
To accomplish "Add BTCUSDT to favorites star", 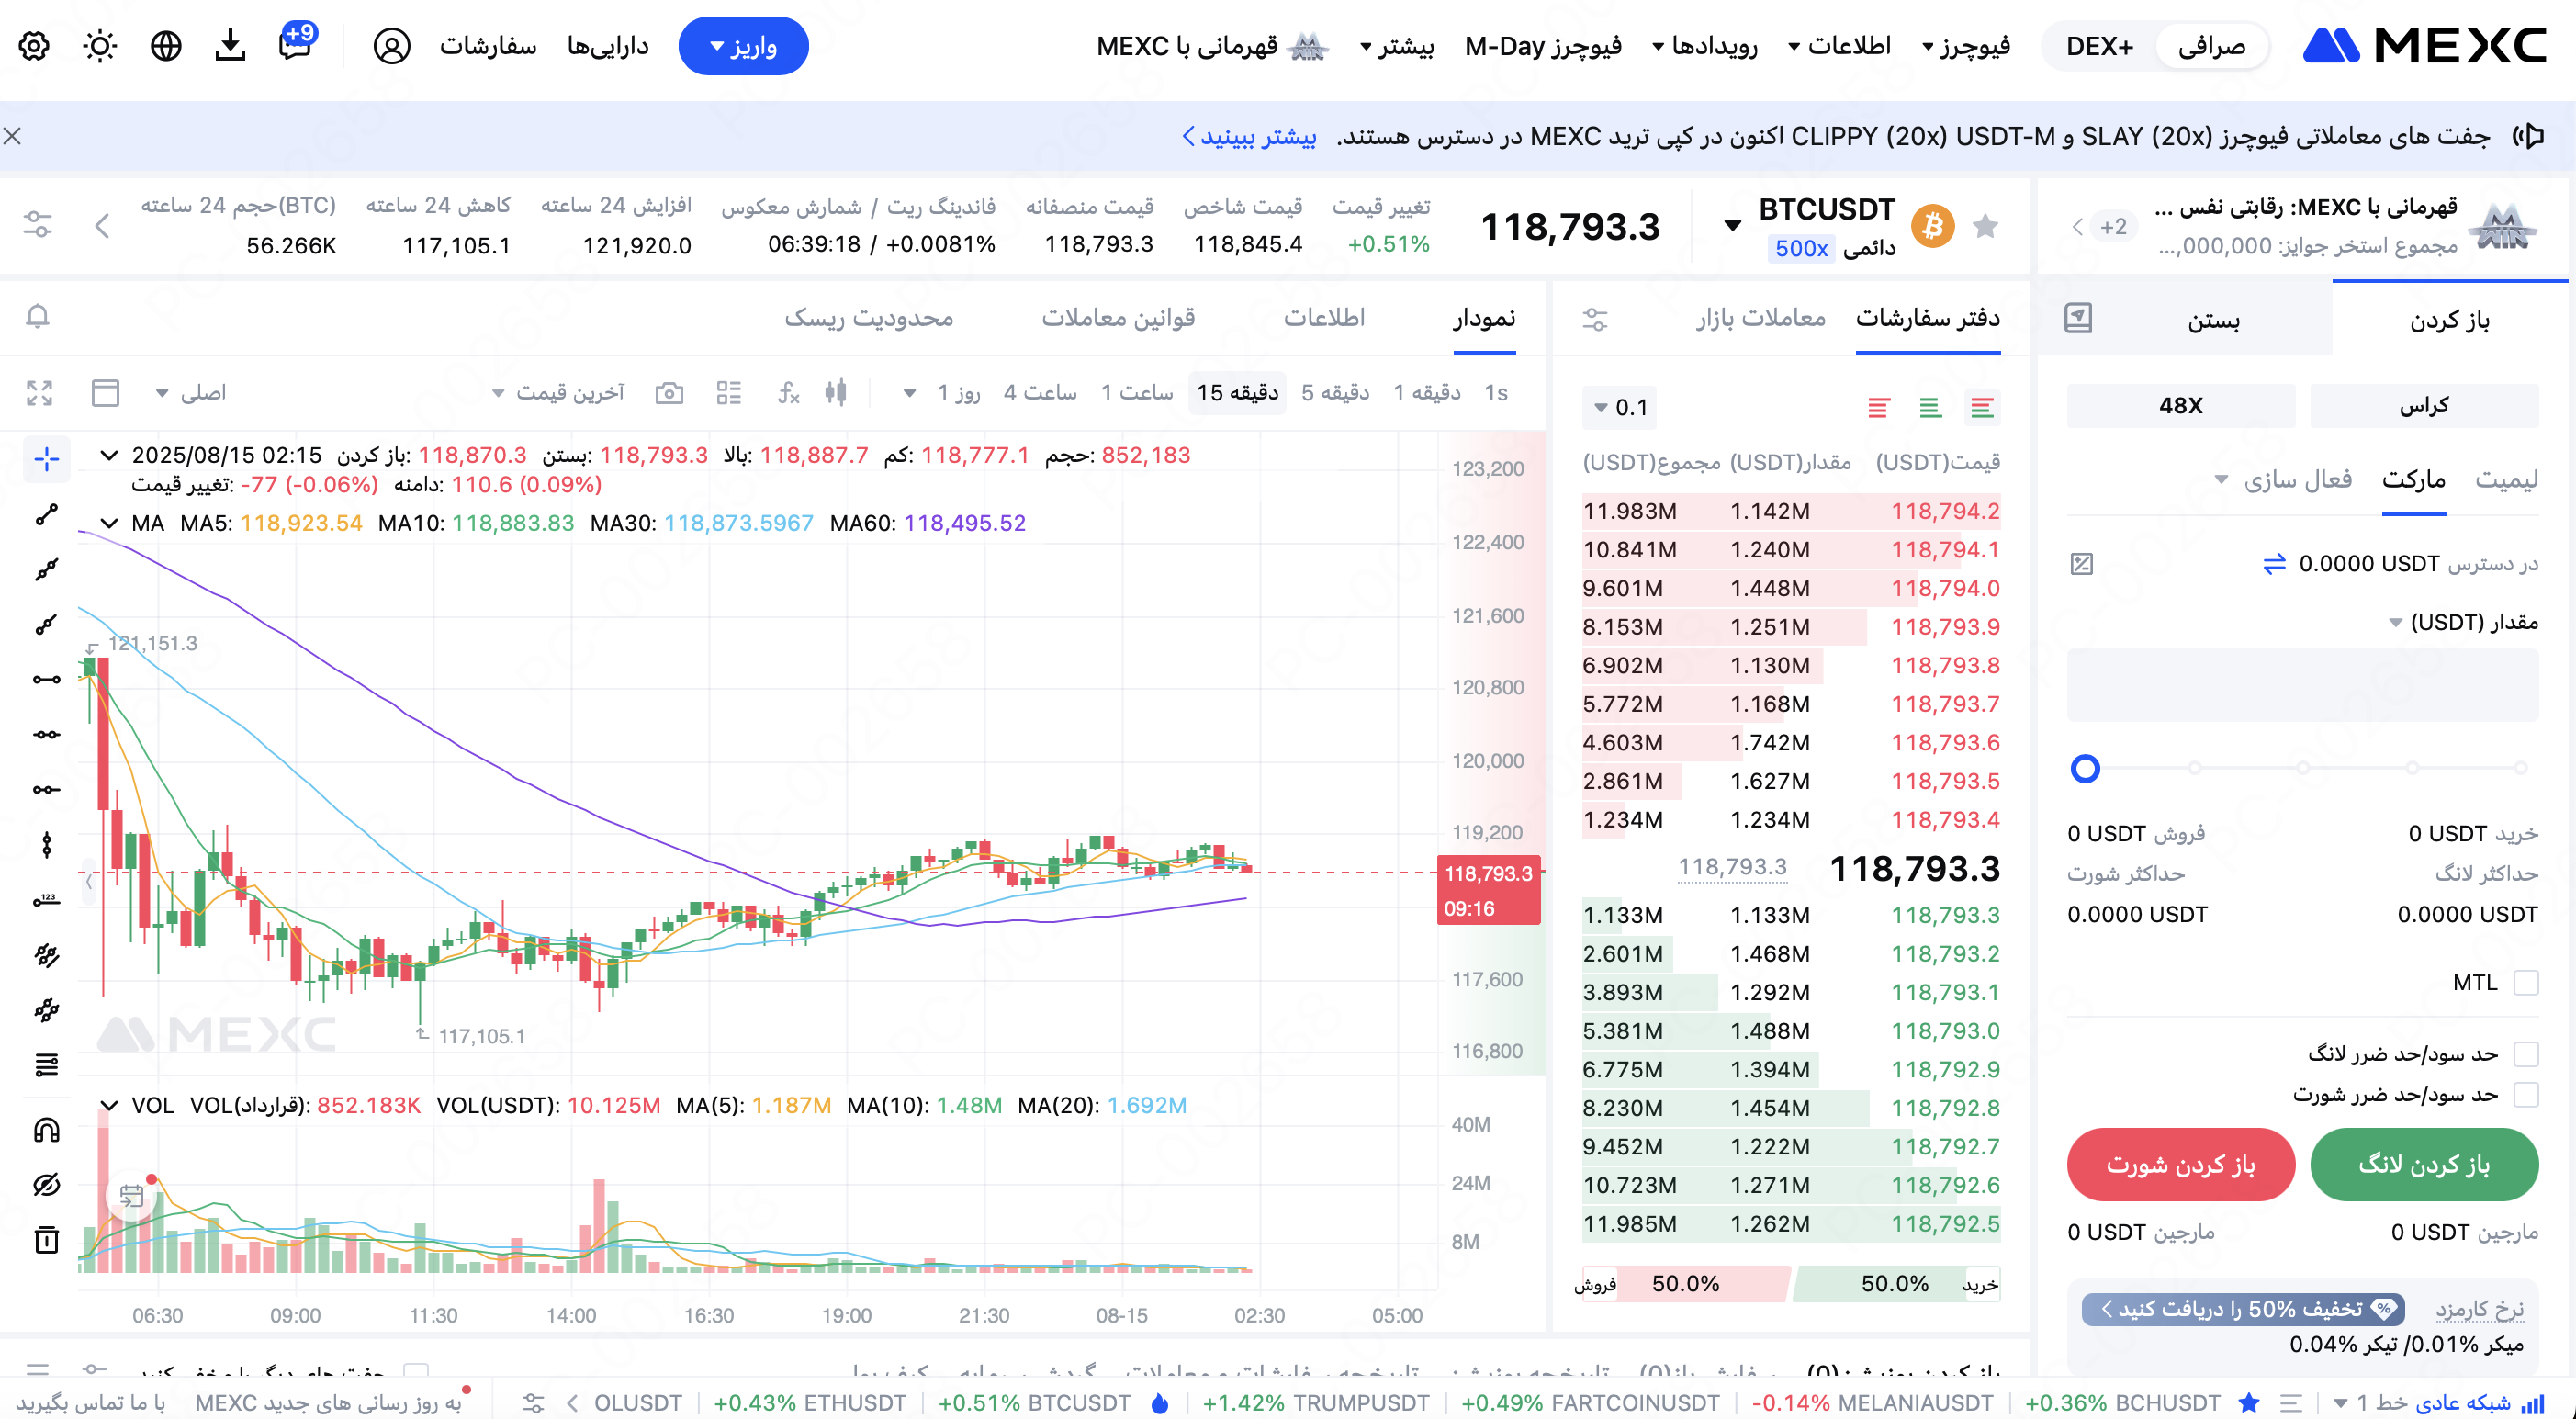I will pos(1985,227).
